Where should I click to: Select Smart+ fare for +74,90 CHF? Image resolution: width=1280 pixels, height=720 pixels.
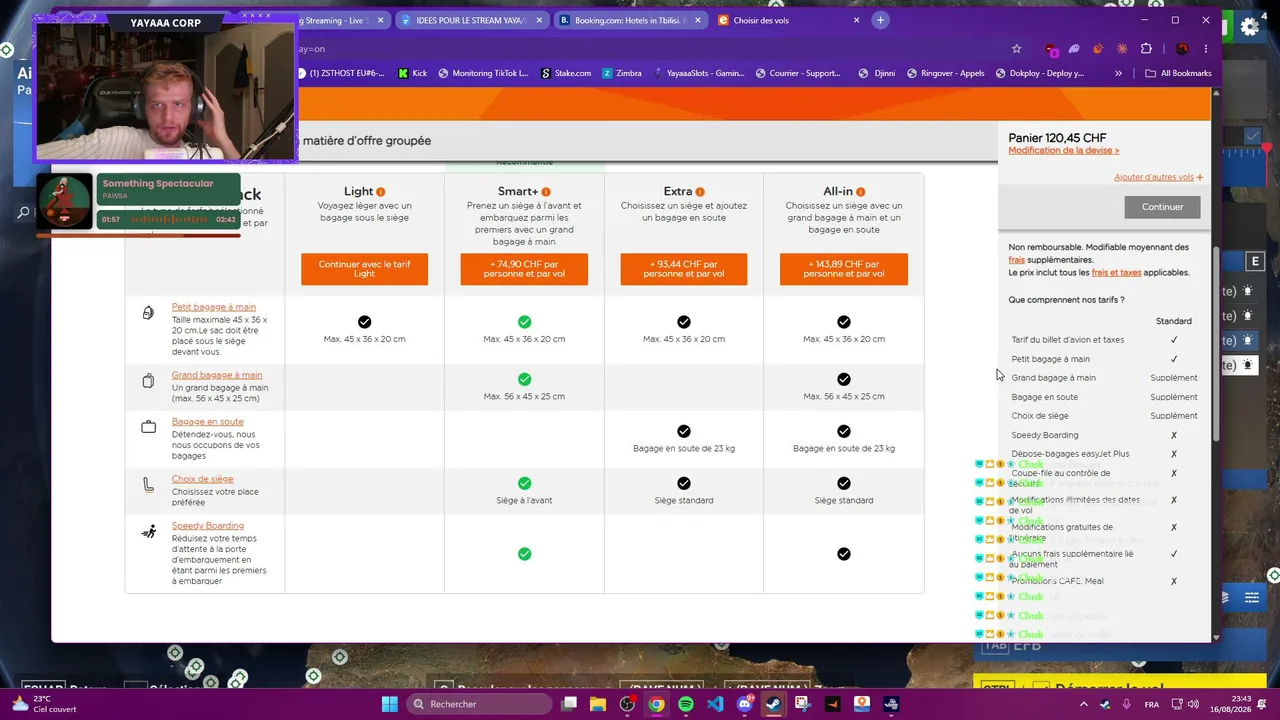click(x=524, y=269)
